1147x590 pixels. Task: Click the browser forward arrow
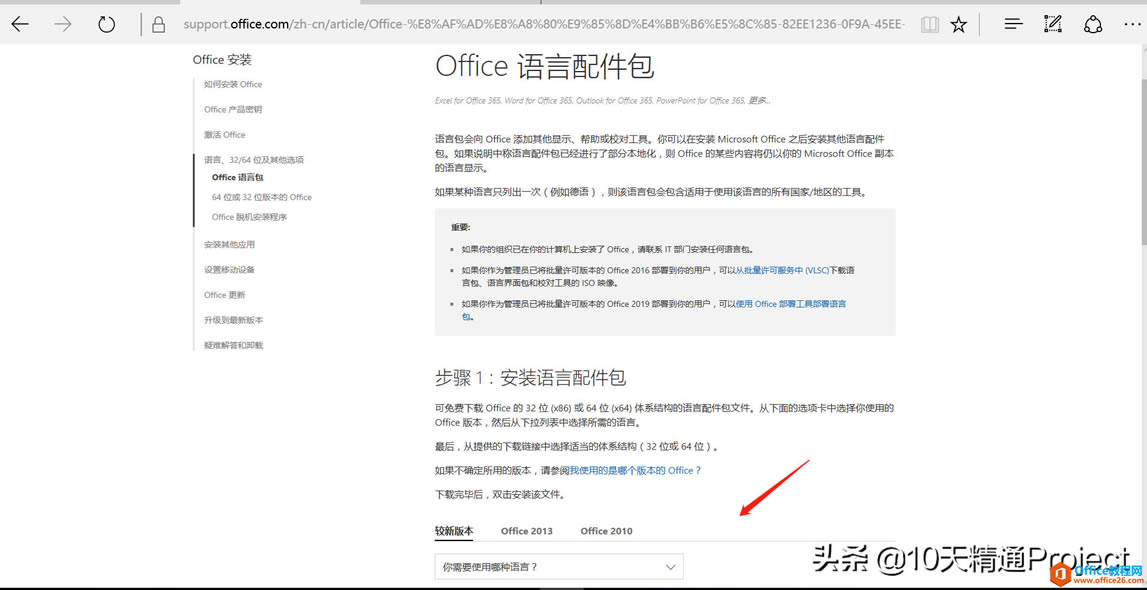click(63, 25)
